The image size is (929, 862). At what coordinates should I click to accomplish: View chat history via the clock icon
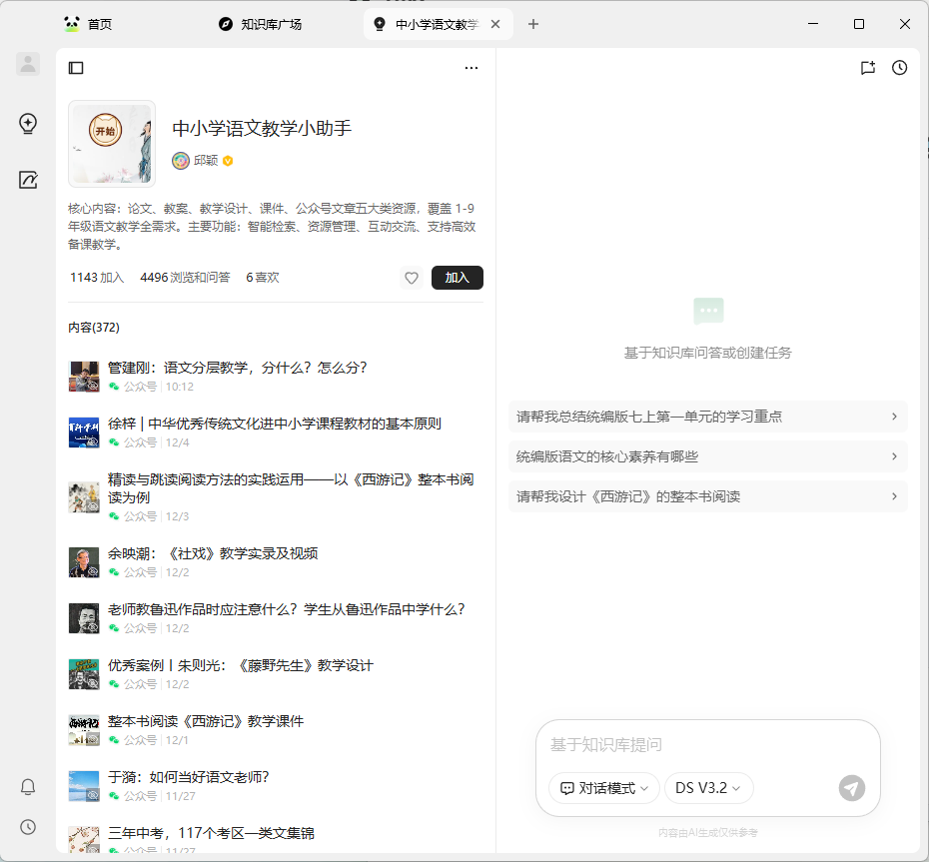point(899,68)
